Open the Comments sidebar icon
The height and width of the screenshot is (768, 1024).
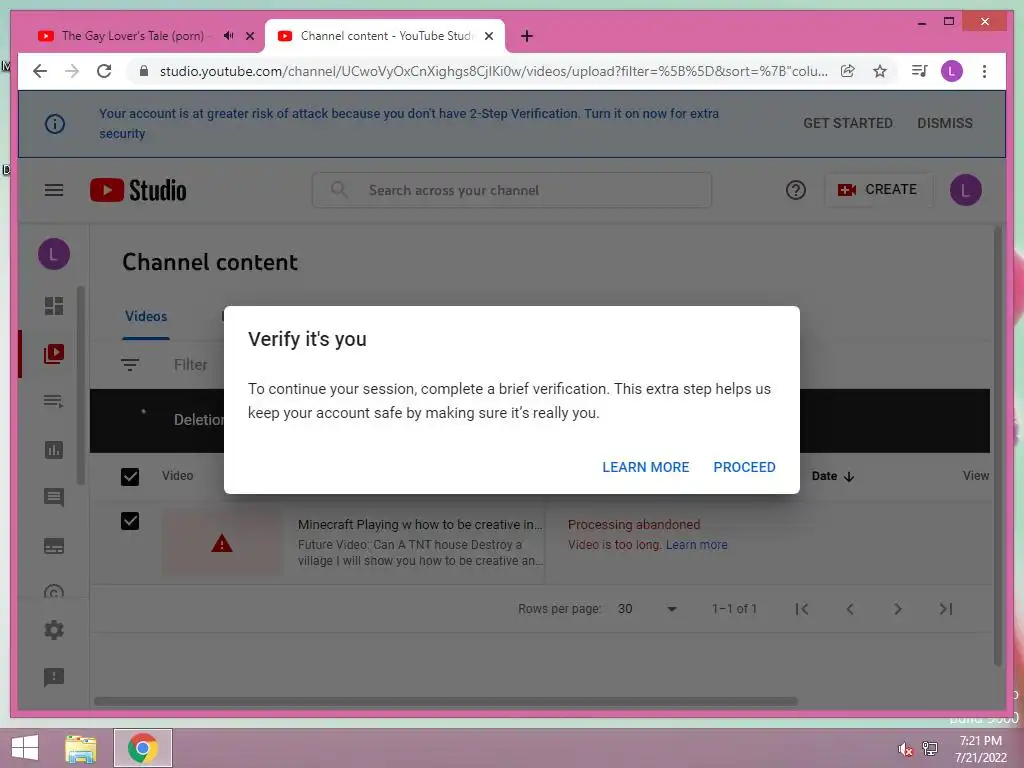coord(54,498)
